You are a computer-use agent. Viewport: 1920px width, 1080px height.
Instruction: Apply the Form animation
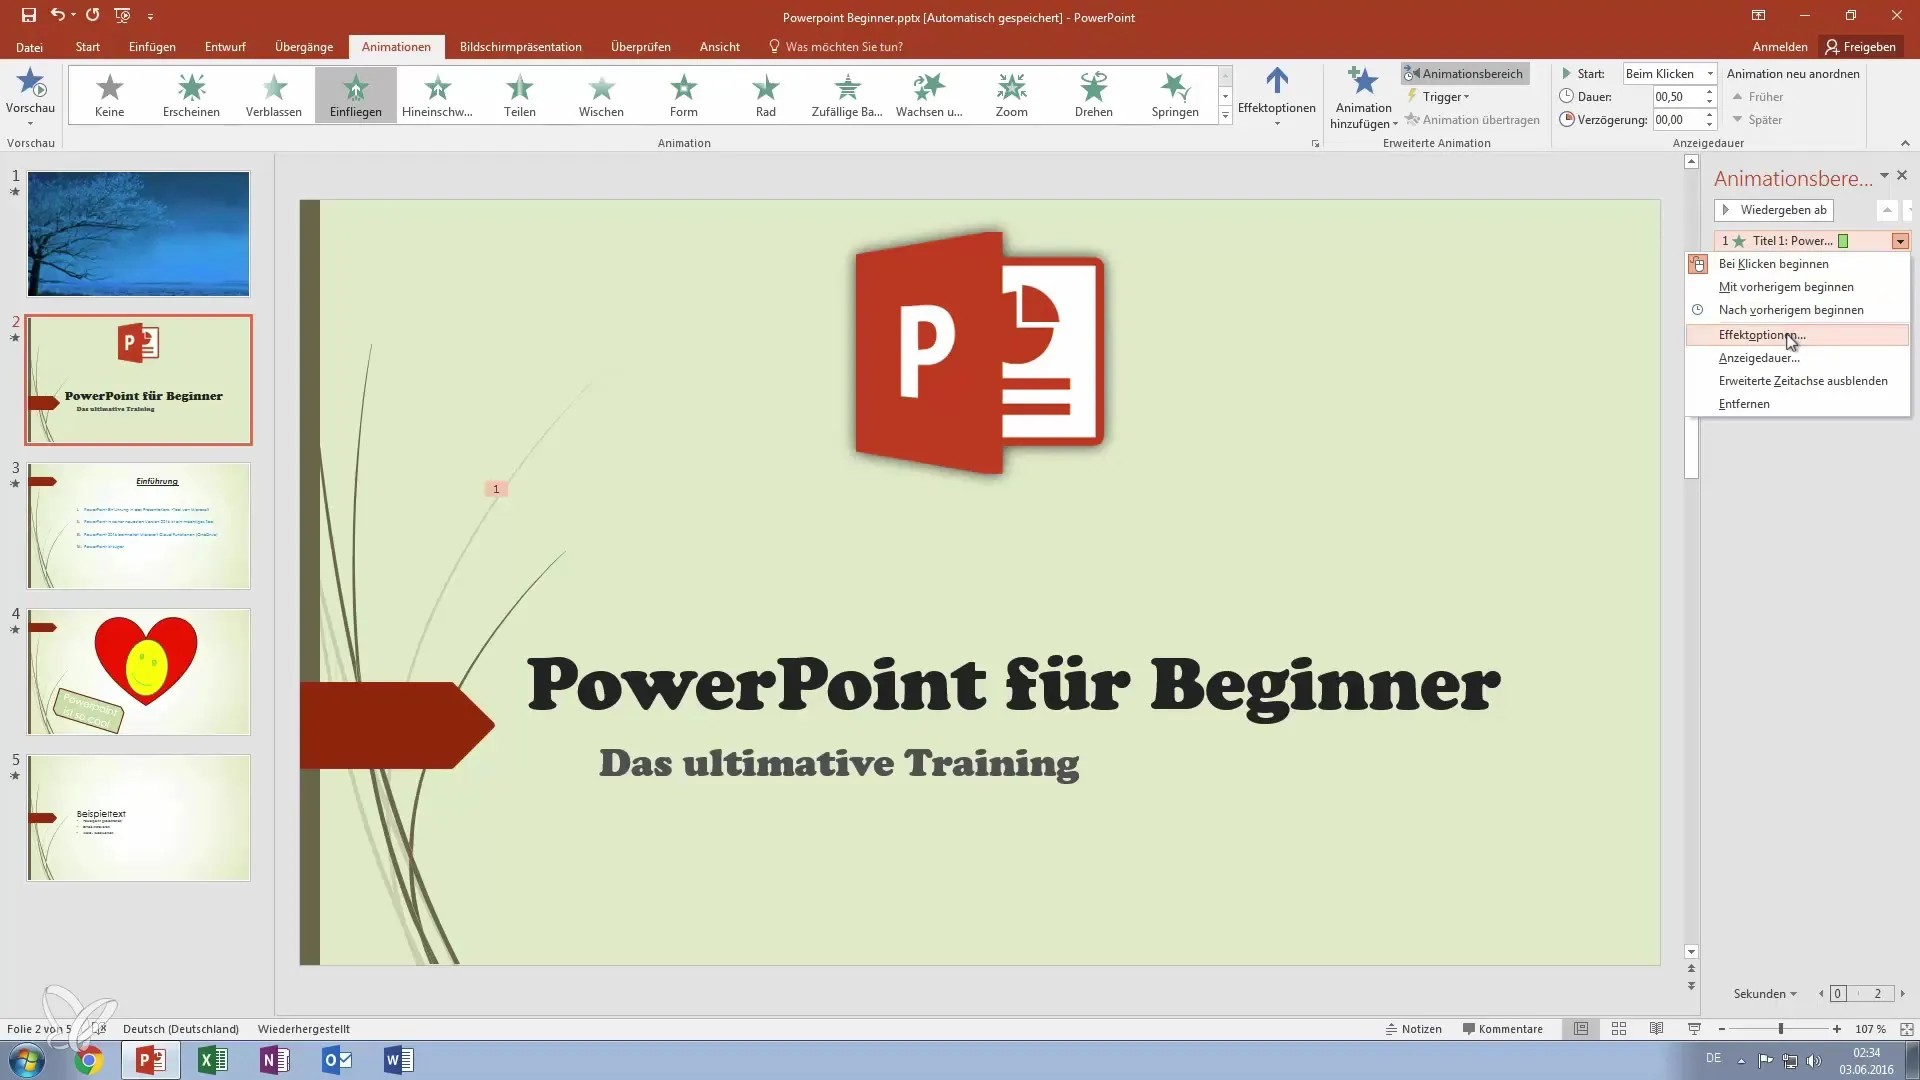(x=684, y=95)
